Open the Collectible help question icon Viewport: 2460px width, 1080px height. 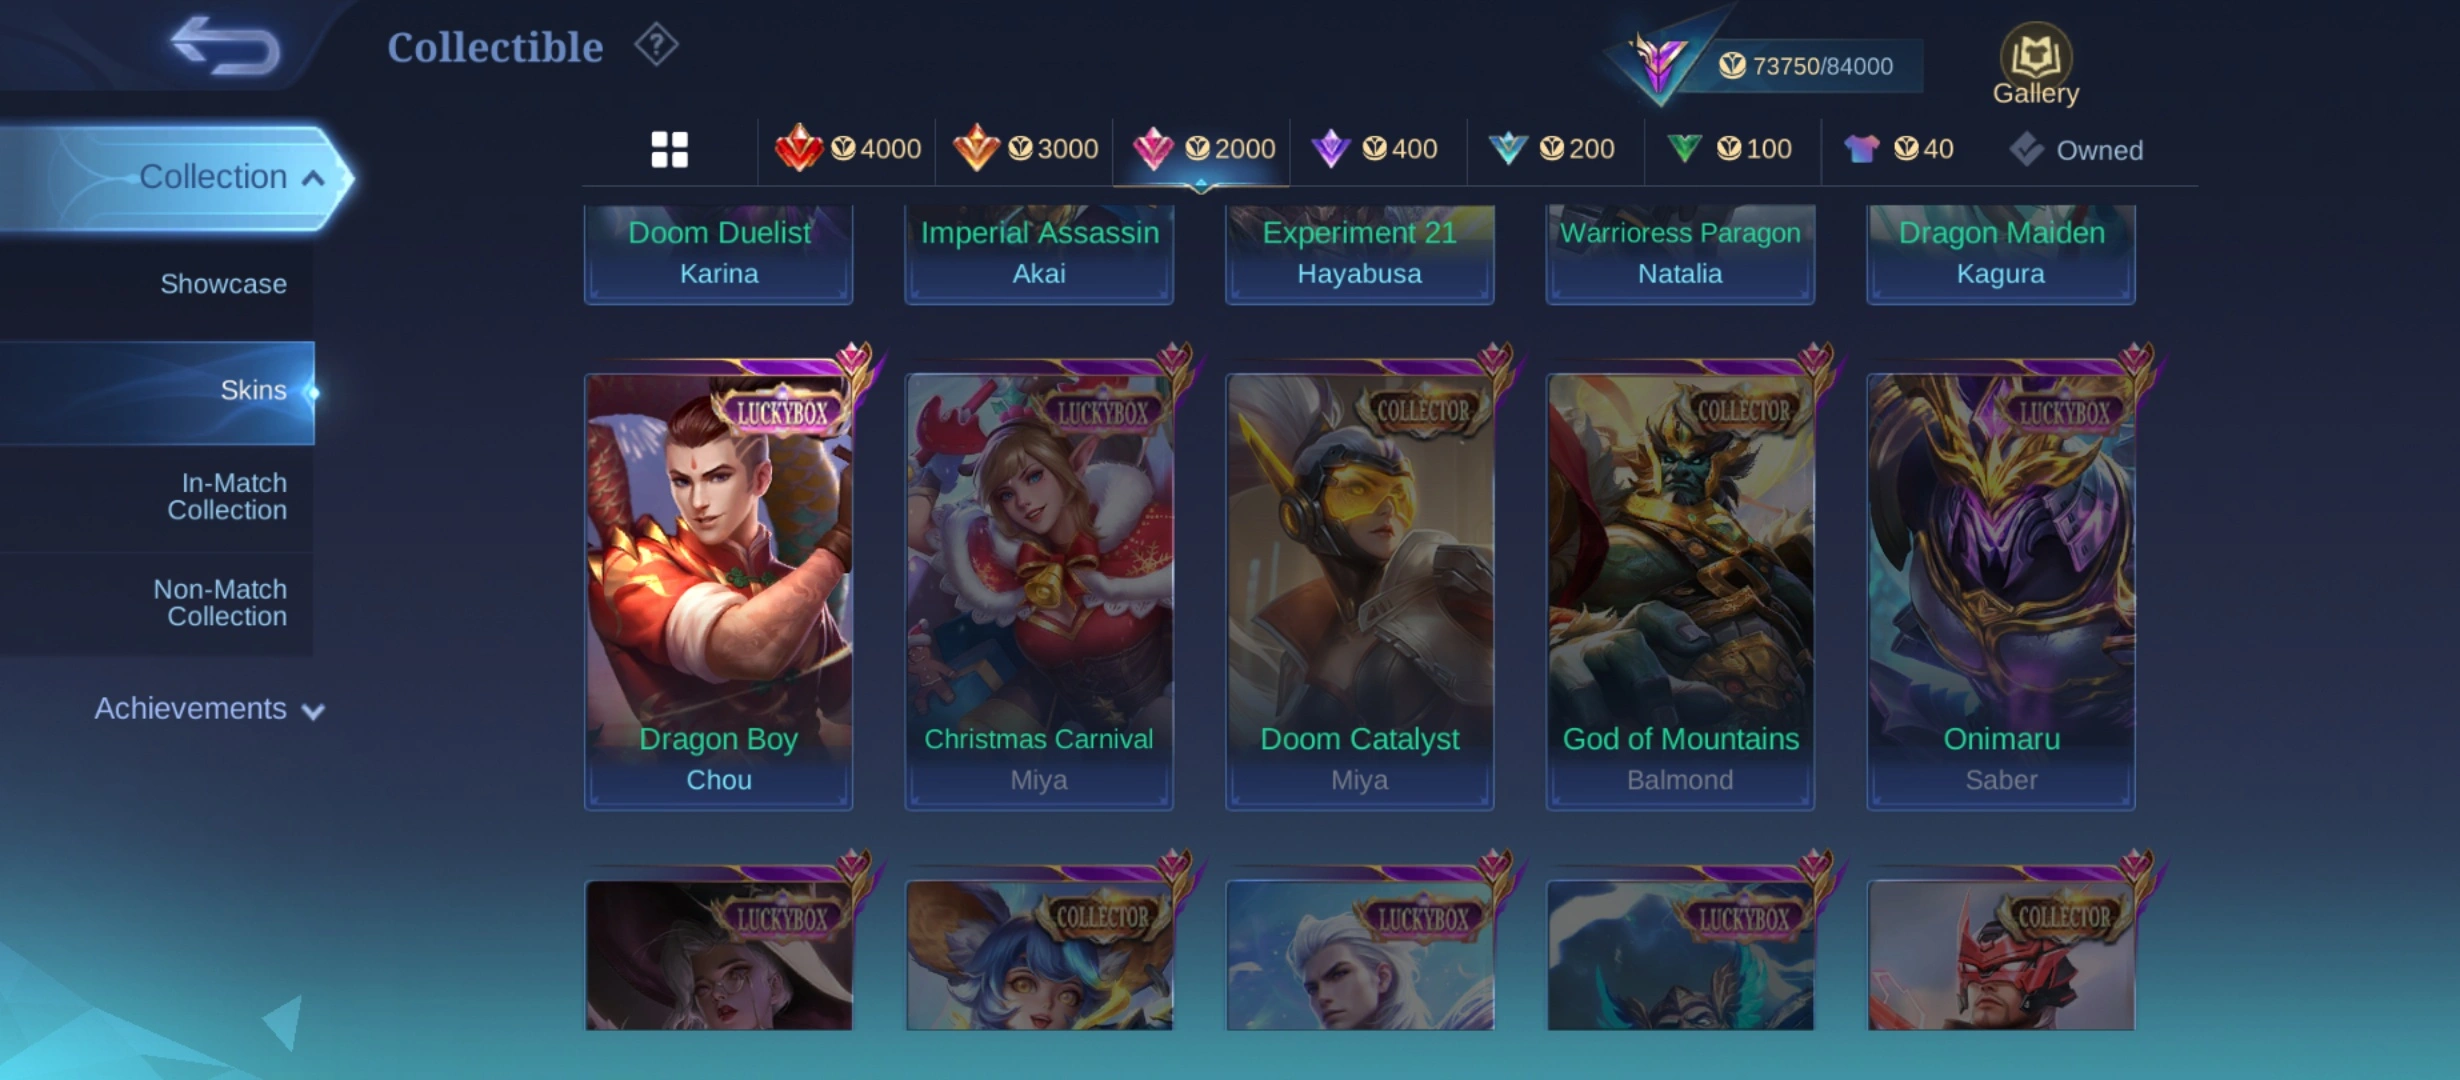[x=656, y=45]
